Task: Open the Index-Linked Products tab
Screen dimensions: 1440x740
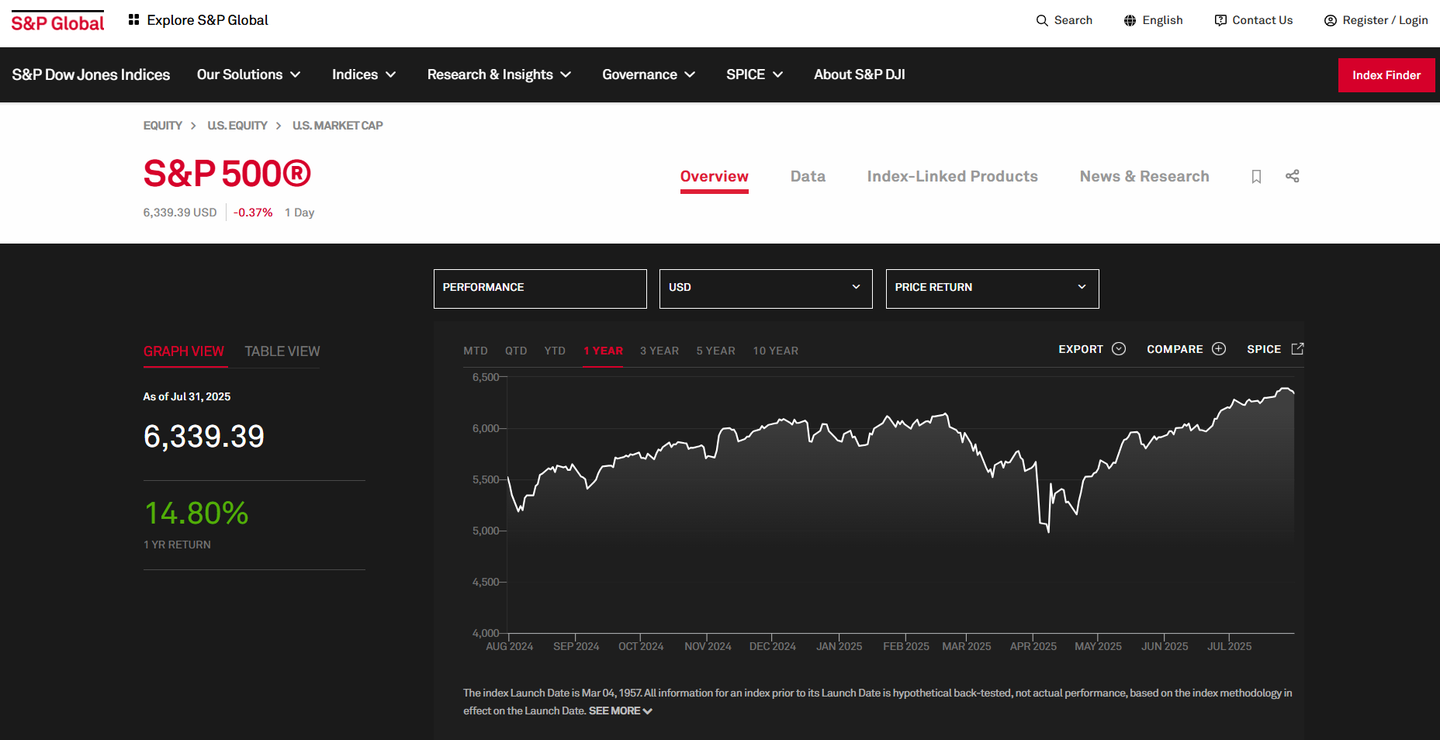Action: coord(952,176)
